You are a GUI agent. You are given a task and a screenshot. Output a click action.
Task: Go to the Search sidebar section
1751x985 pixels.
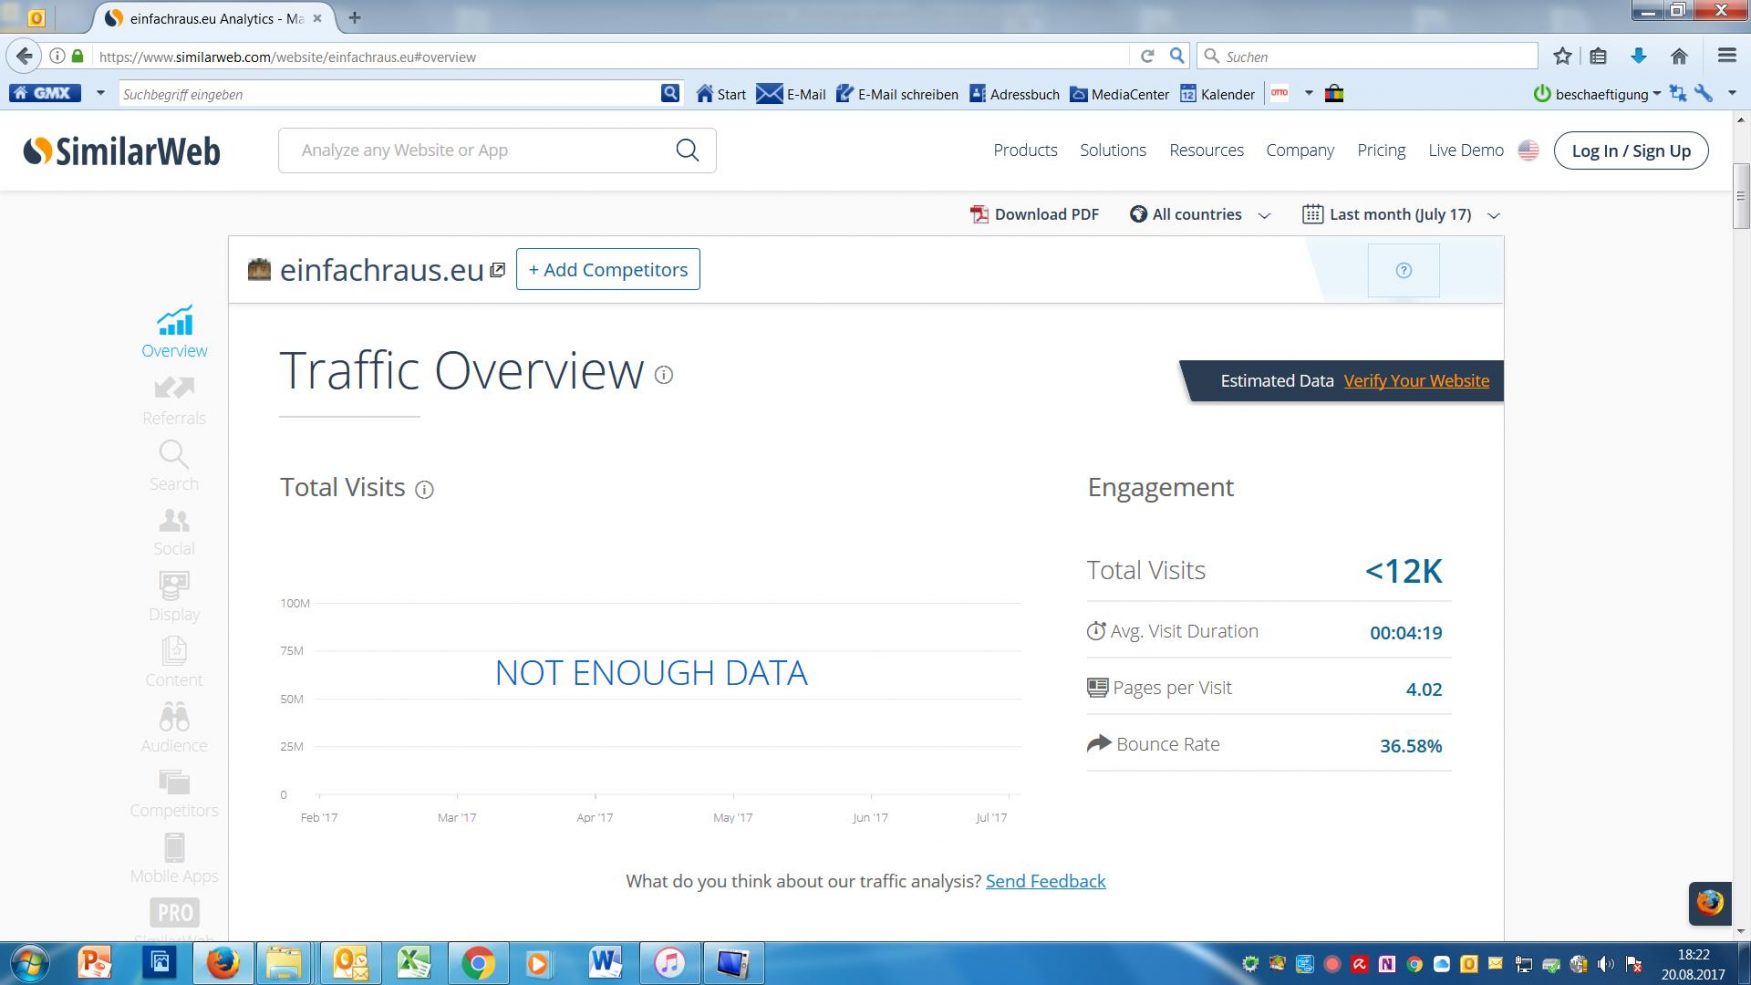[174, 466]
